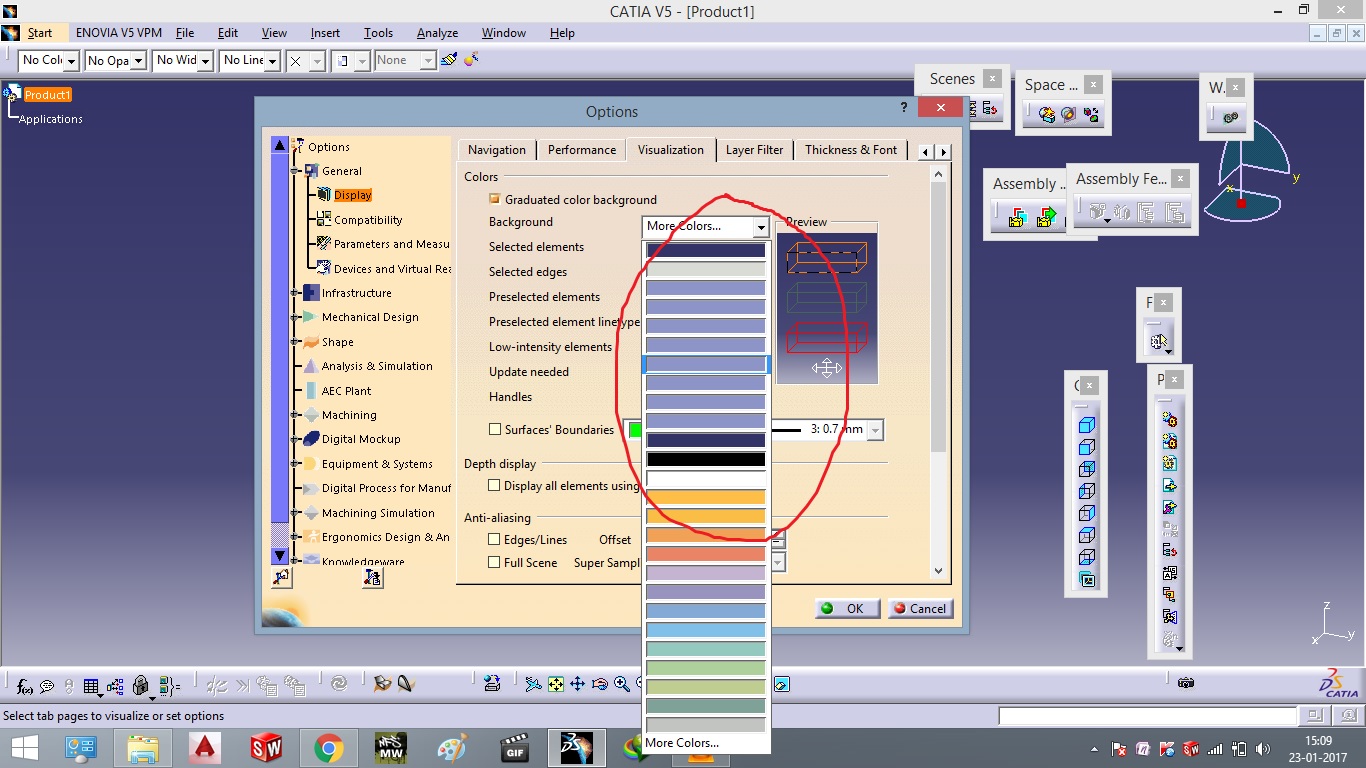The height and width of the screenshot is (768, 1366).
Task: Select the Fit All In view icon
Action: coord(556,685)
